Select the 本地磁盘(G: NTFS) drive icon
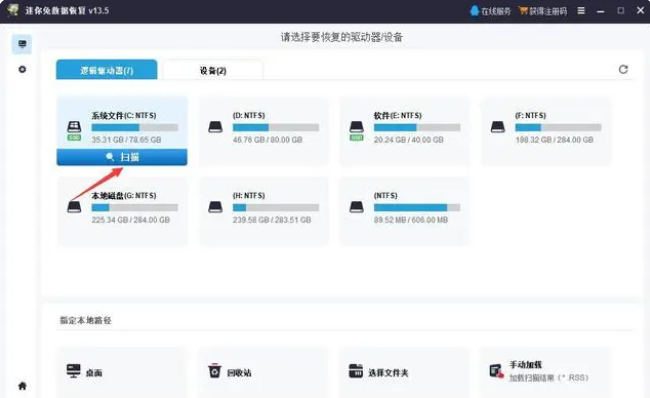This screenshot has height=398, width=650. (74, 207)
